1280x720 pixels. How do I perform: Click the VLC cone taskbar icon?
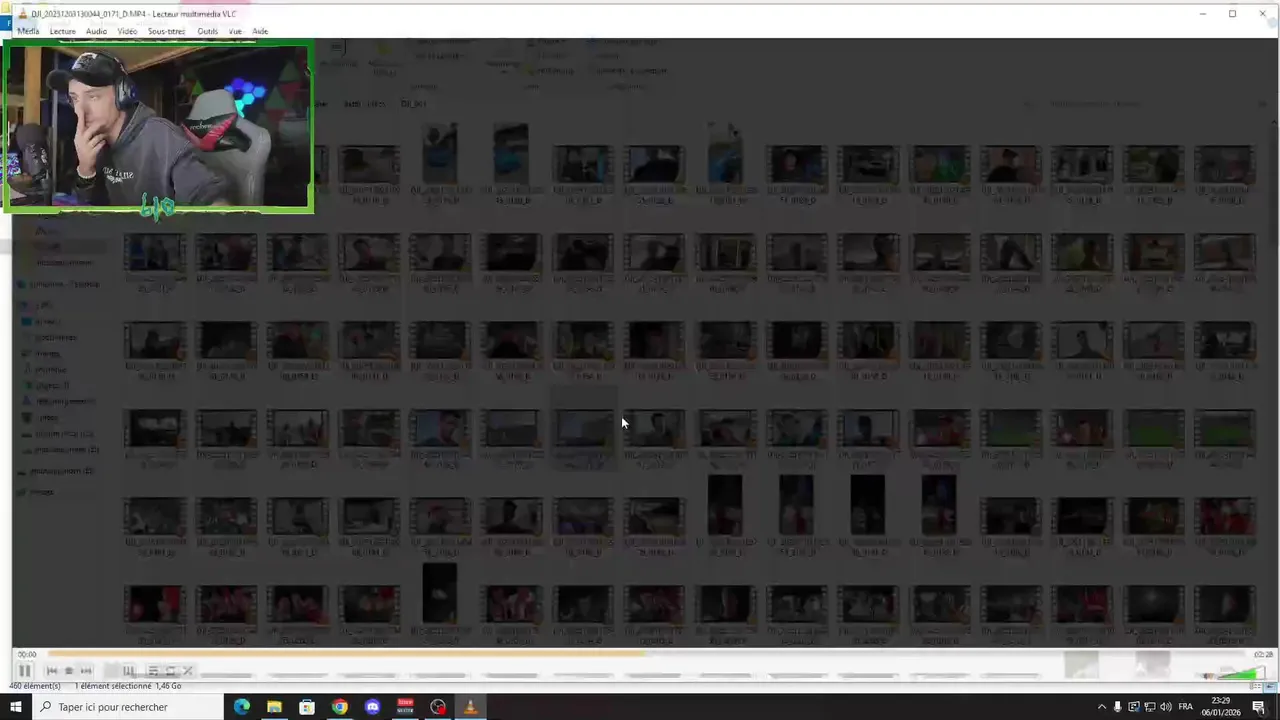470,707
